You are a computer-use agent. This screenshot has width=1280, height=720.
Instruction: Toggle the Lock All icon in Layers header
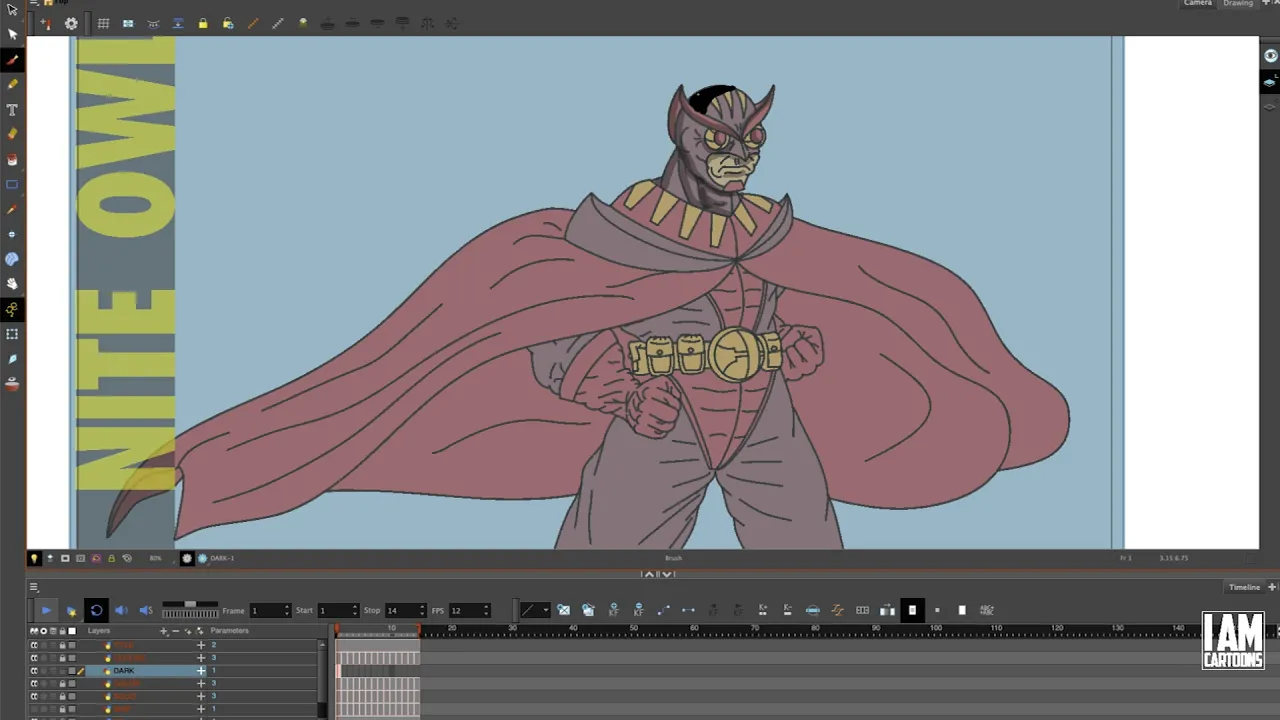coord(62,631)
